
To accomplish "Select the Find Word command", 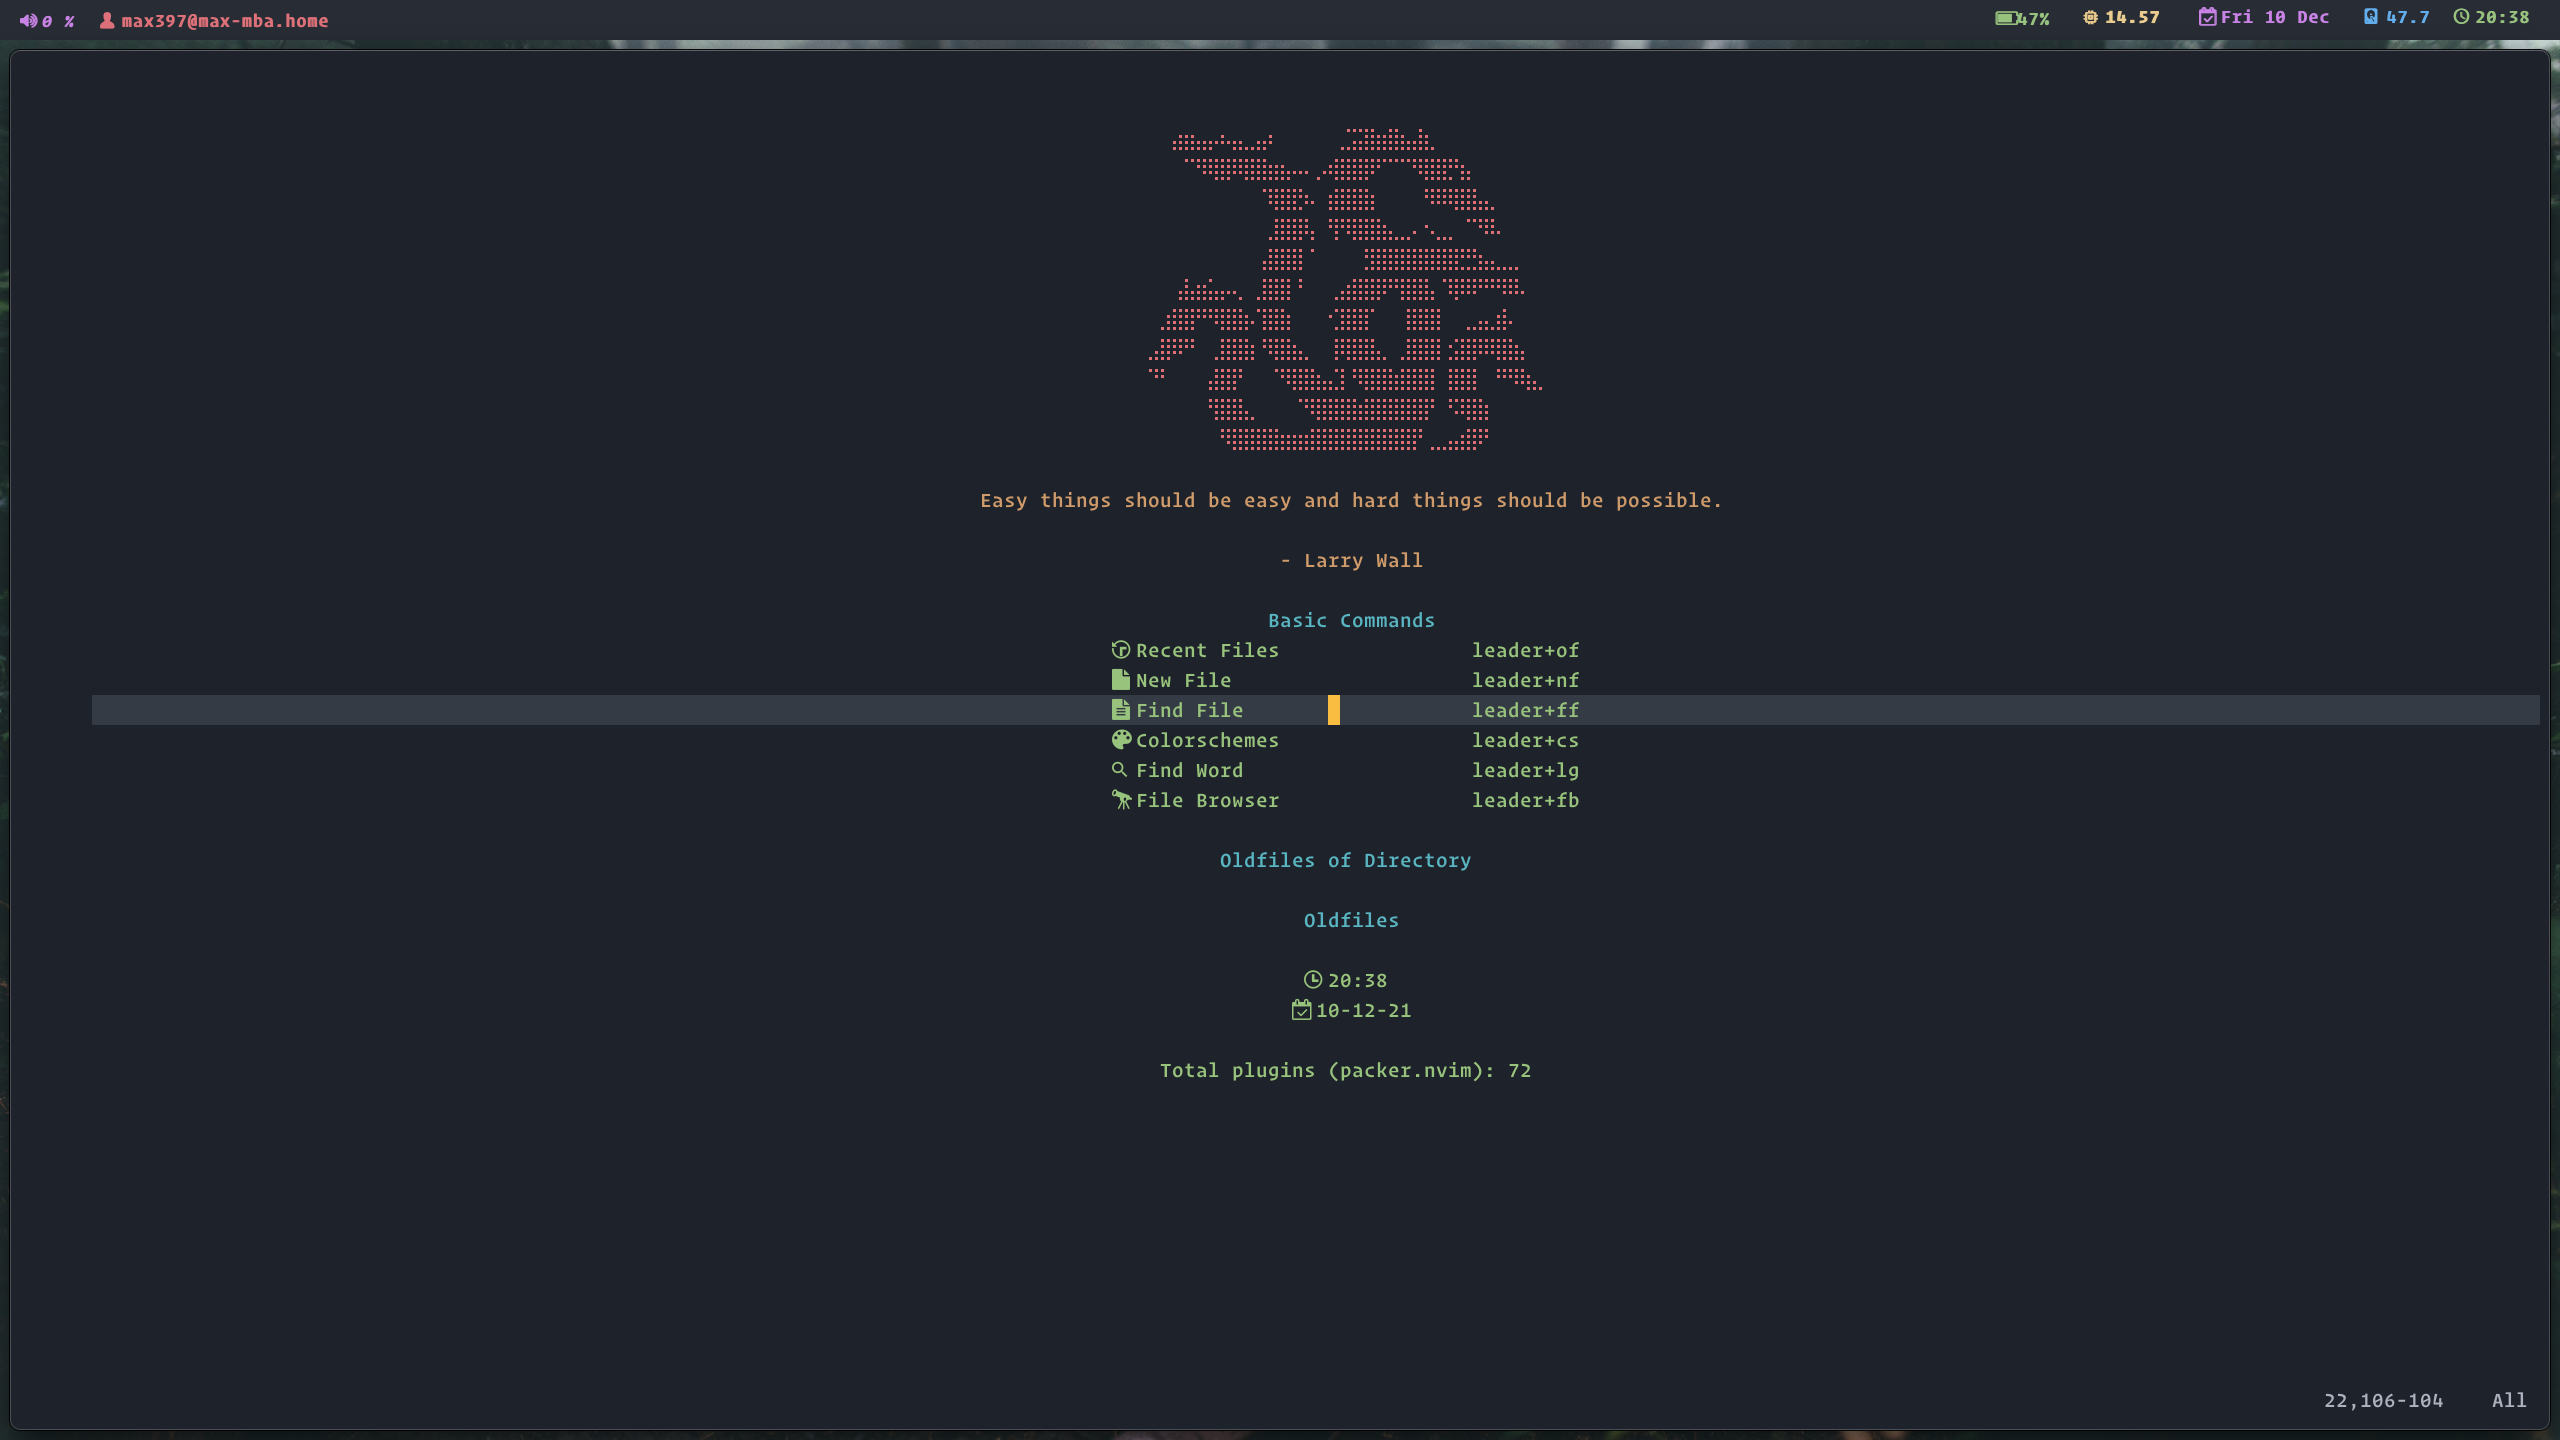I will point(1189,770).
